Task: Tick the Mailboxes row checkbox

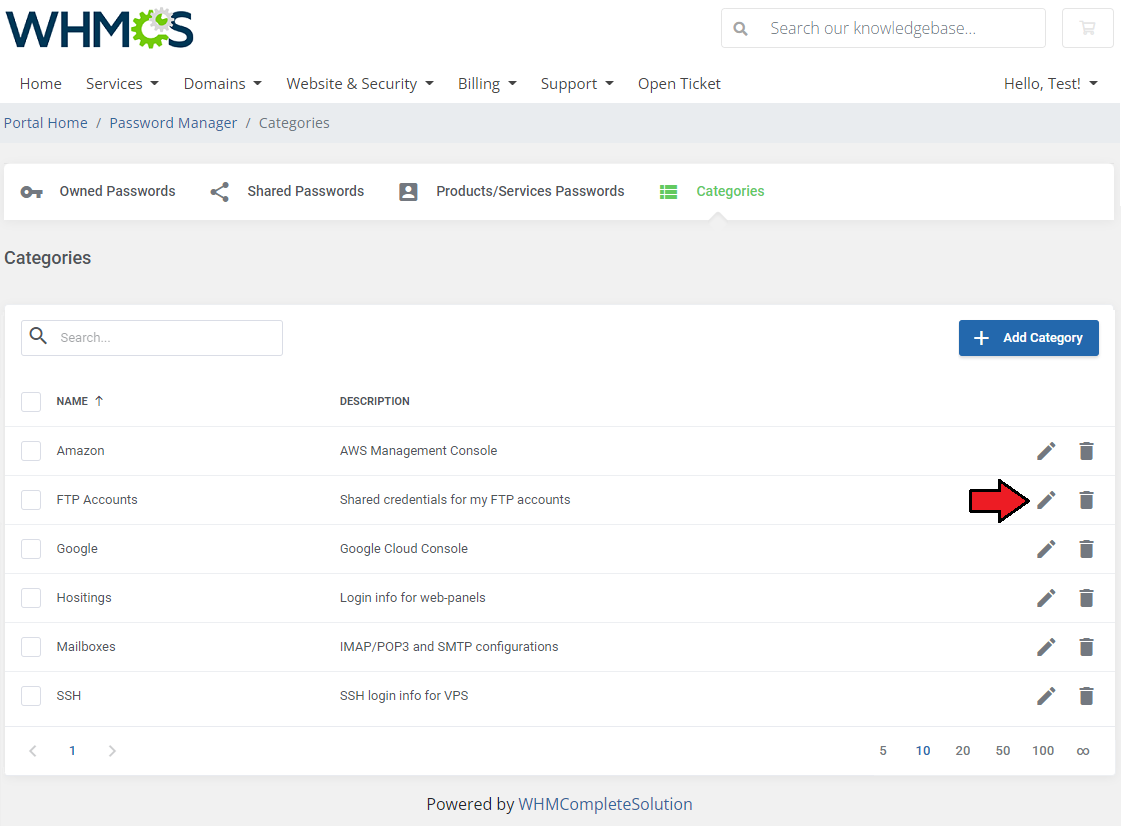Action: point(31,647)
